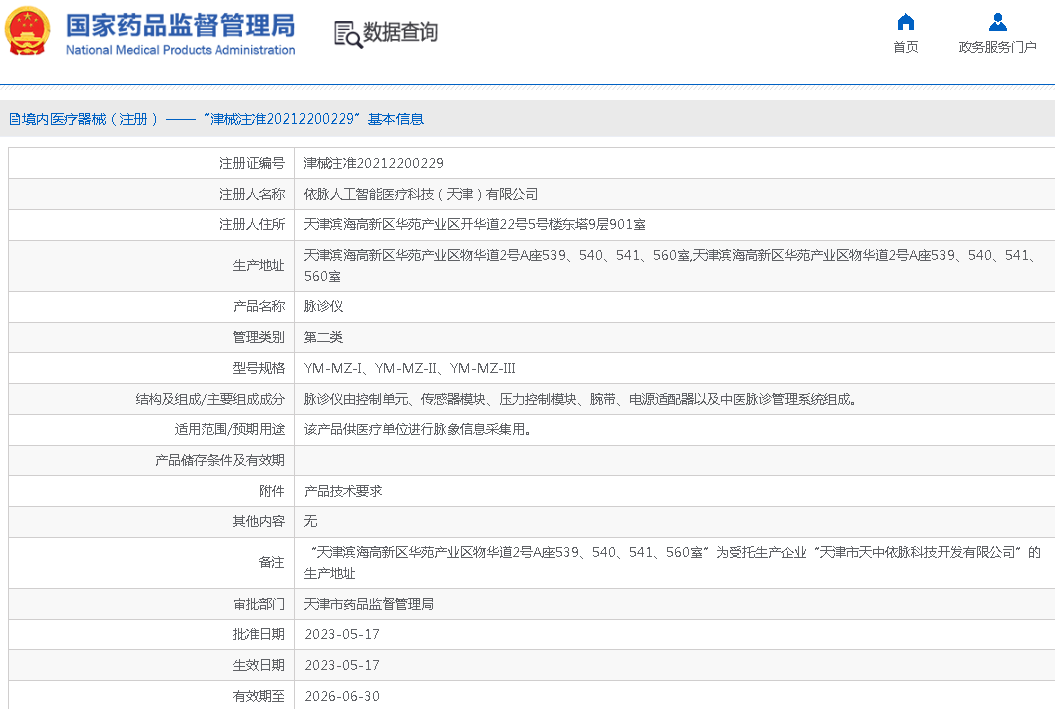
Task: Open the 产品技术要求 attachment
Action: tap(343, 492)
